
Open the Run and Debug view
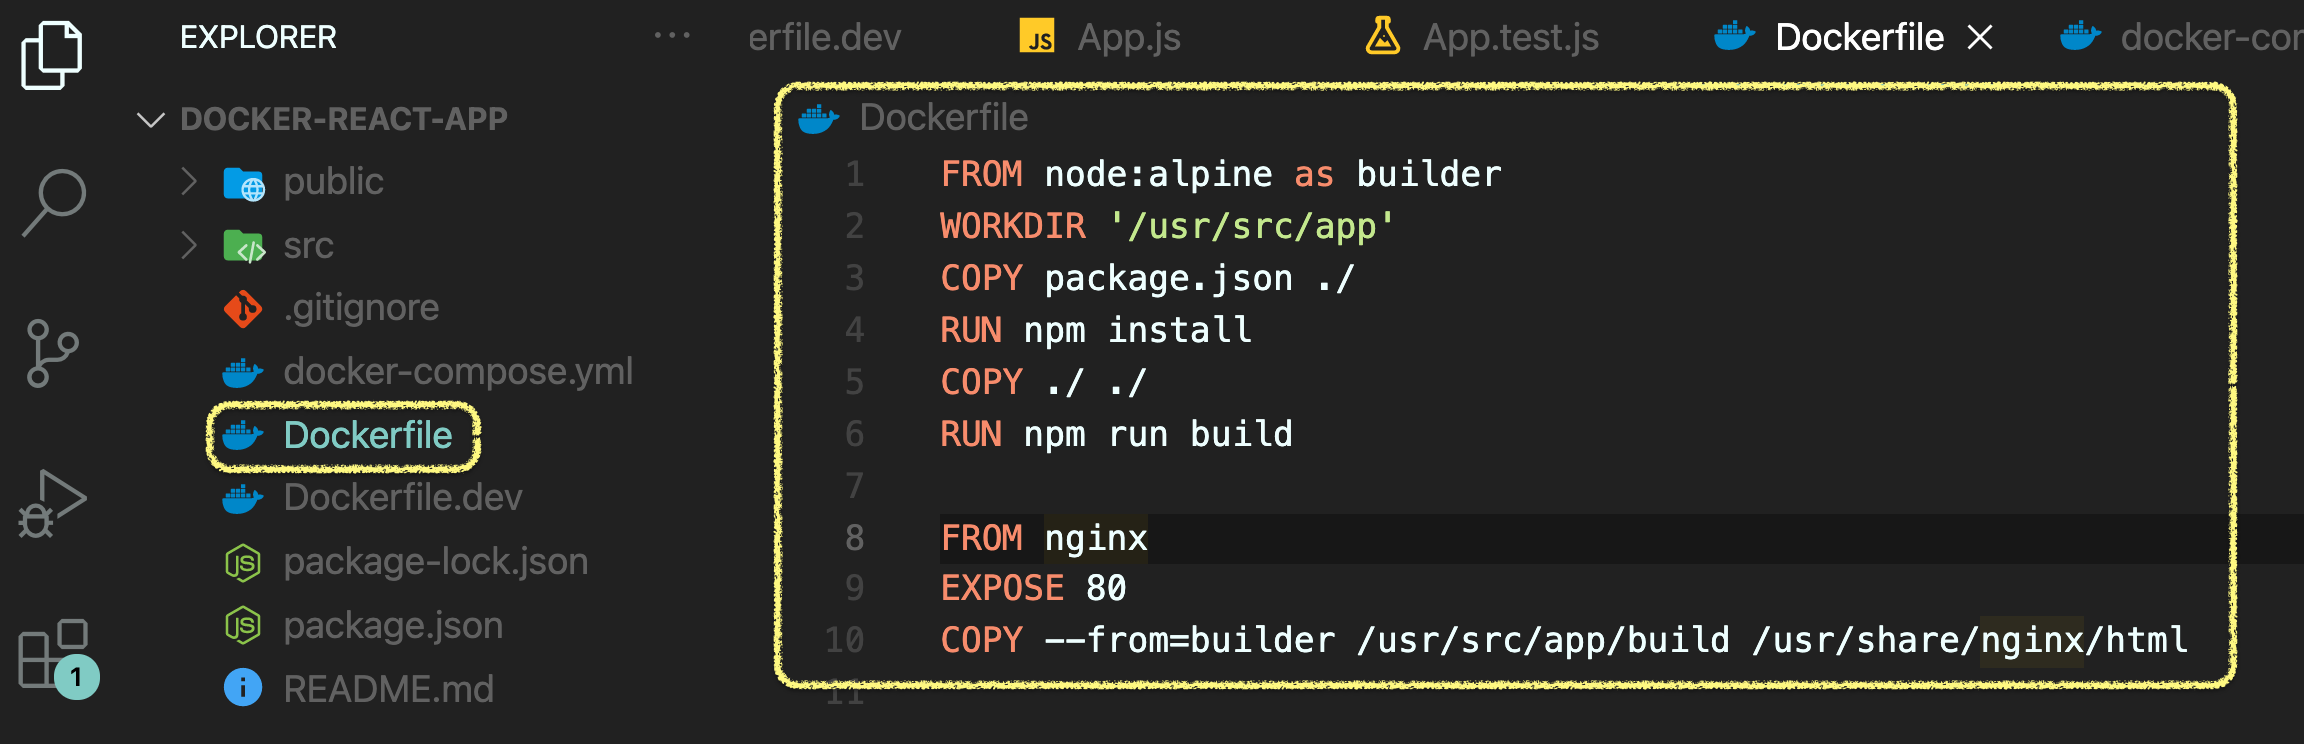(52, 504)
